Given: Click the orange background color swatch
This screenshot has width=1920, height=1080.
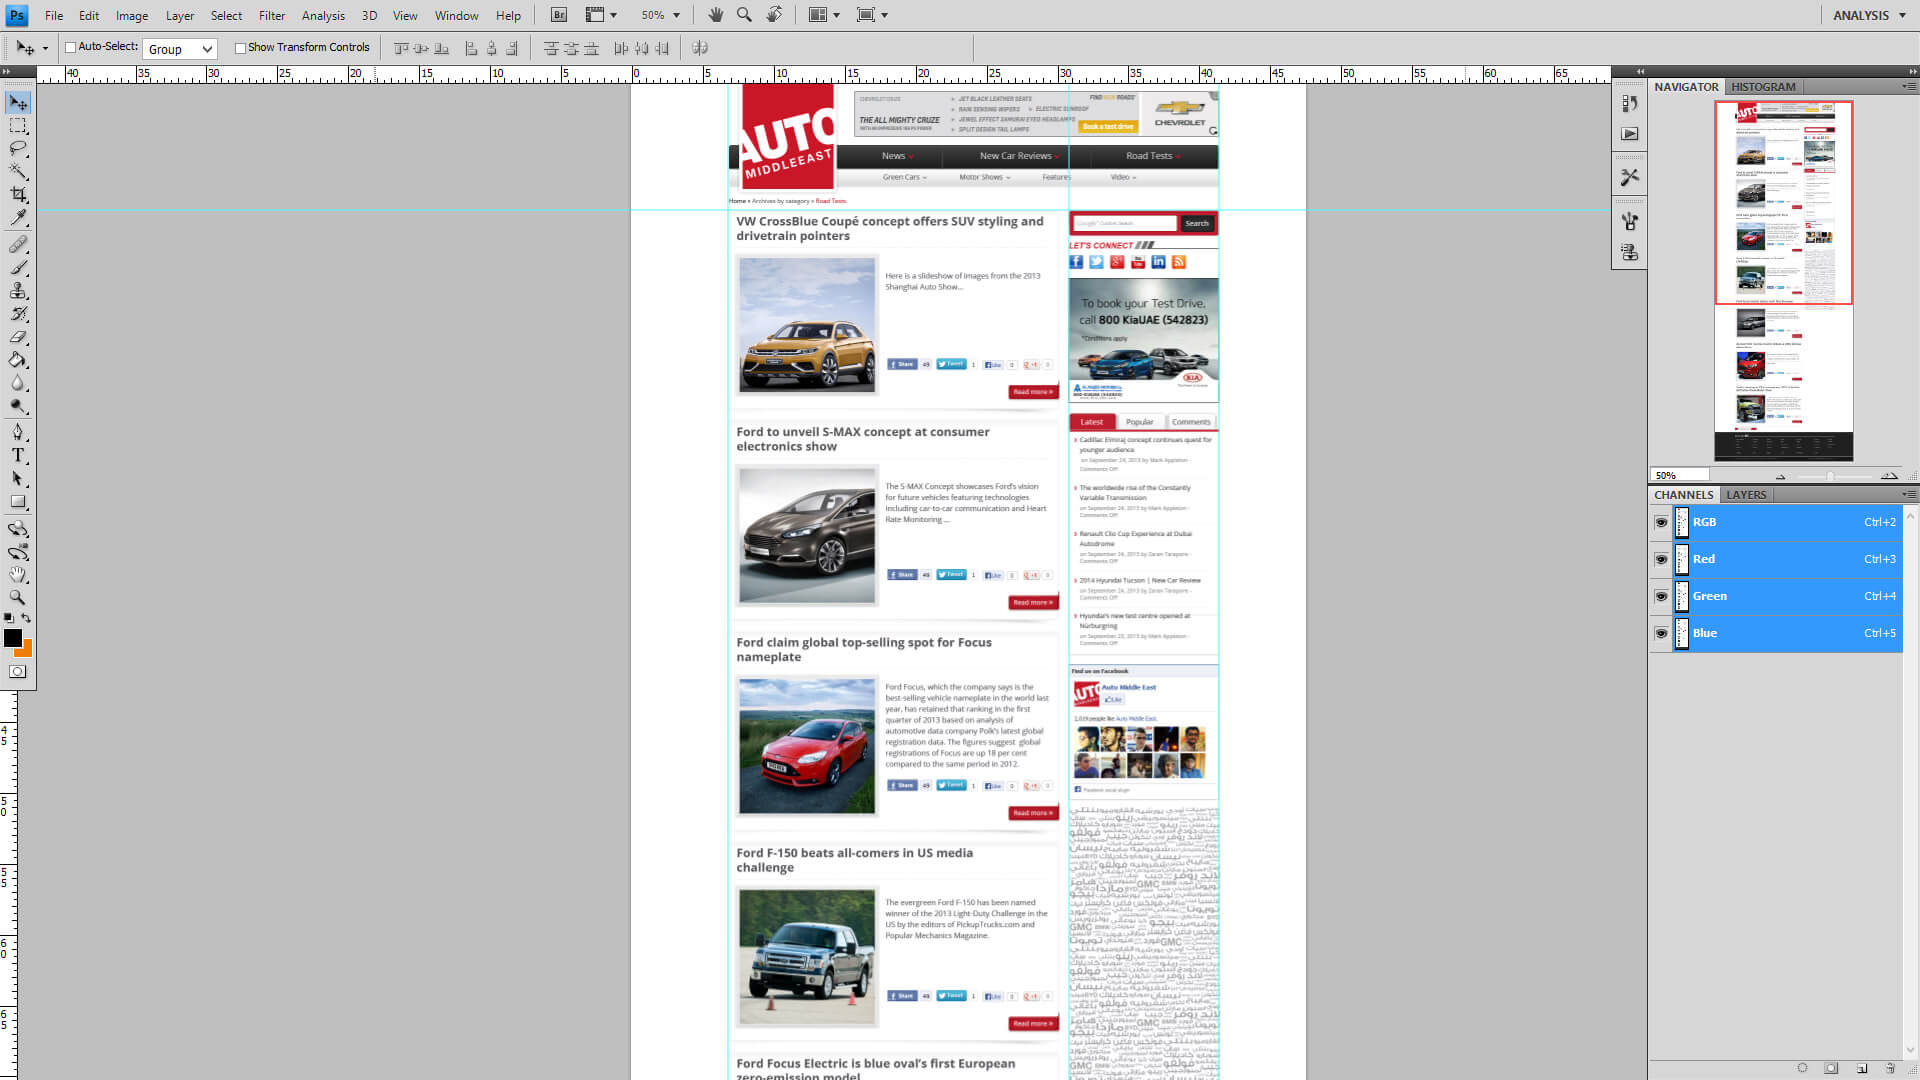Looking at the screenshot, I should pyautogui.click(x=26, y=650).
